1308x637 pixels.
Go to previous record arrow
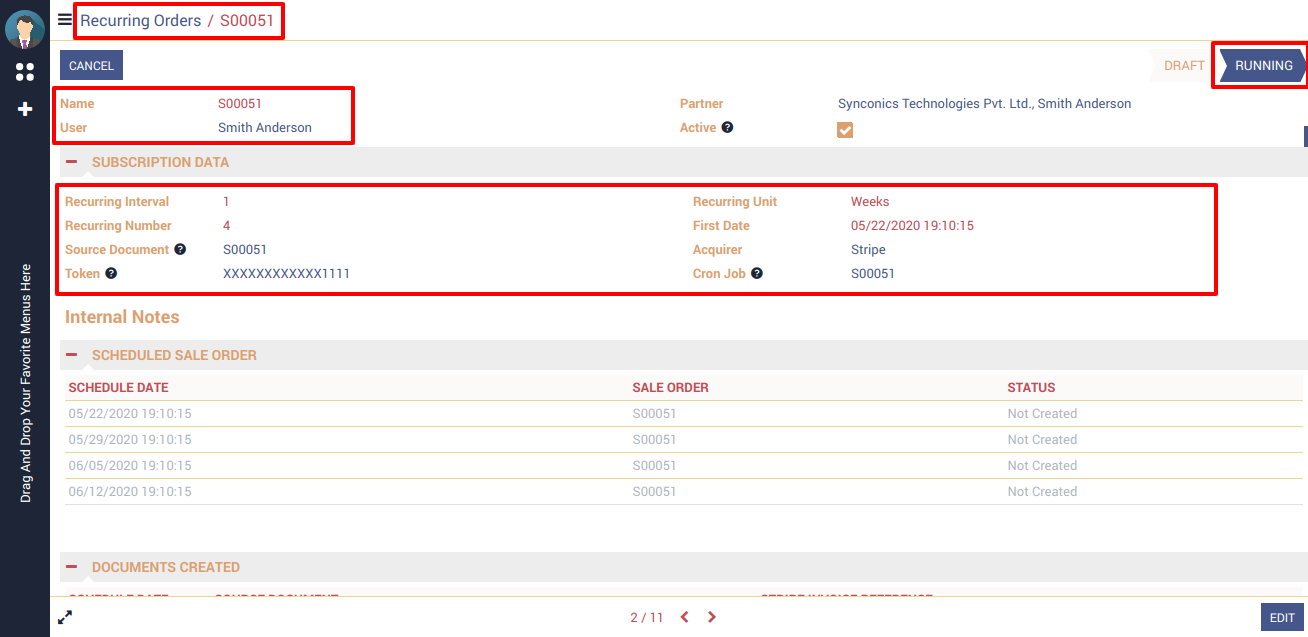coord(685,618)
